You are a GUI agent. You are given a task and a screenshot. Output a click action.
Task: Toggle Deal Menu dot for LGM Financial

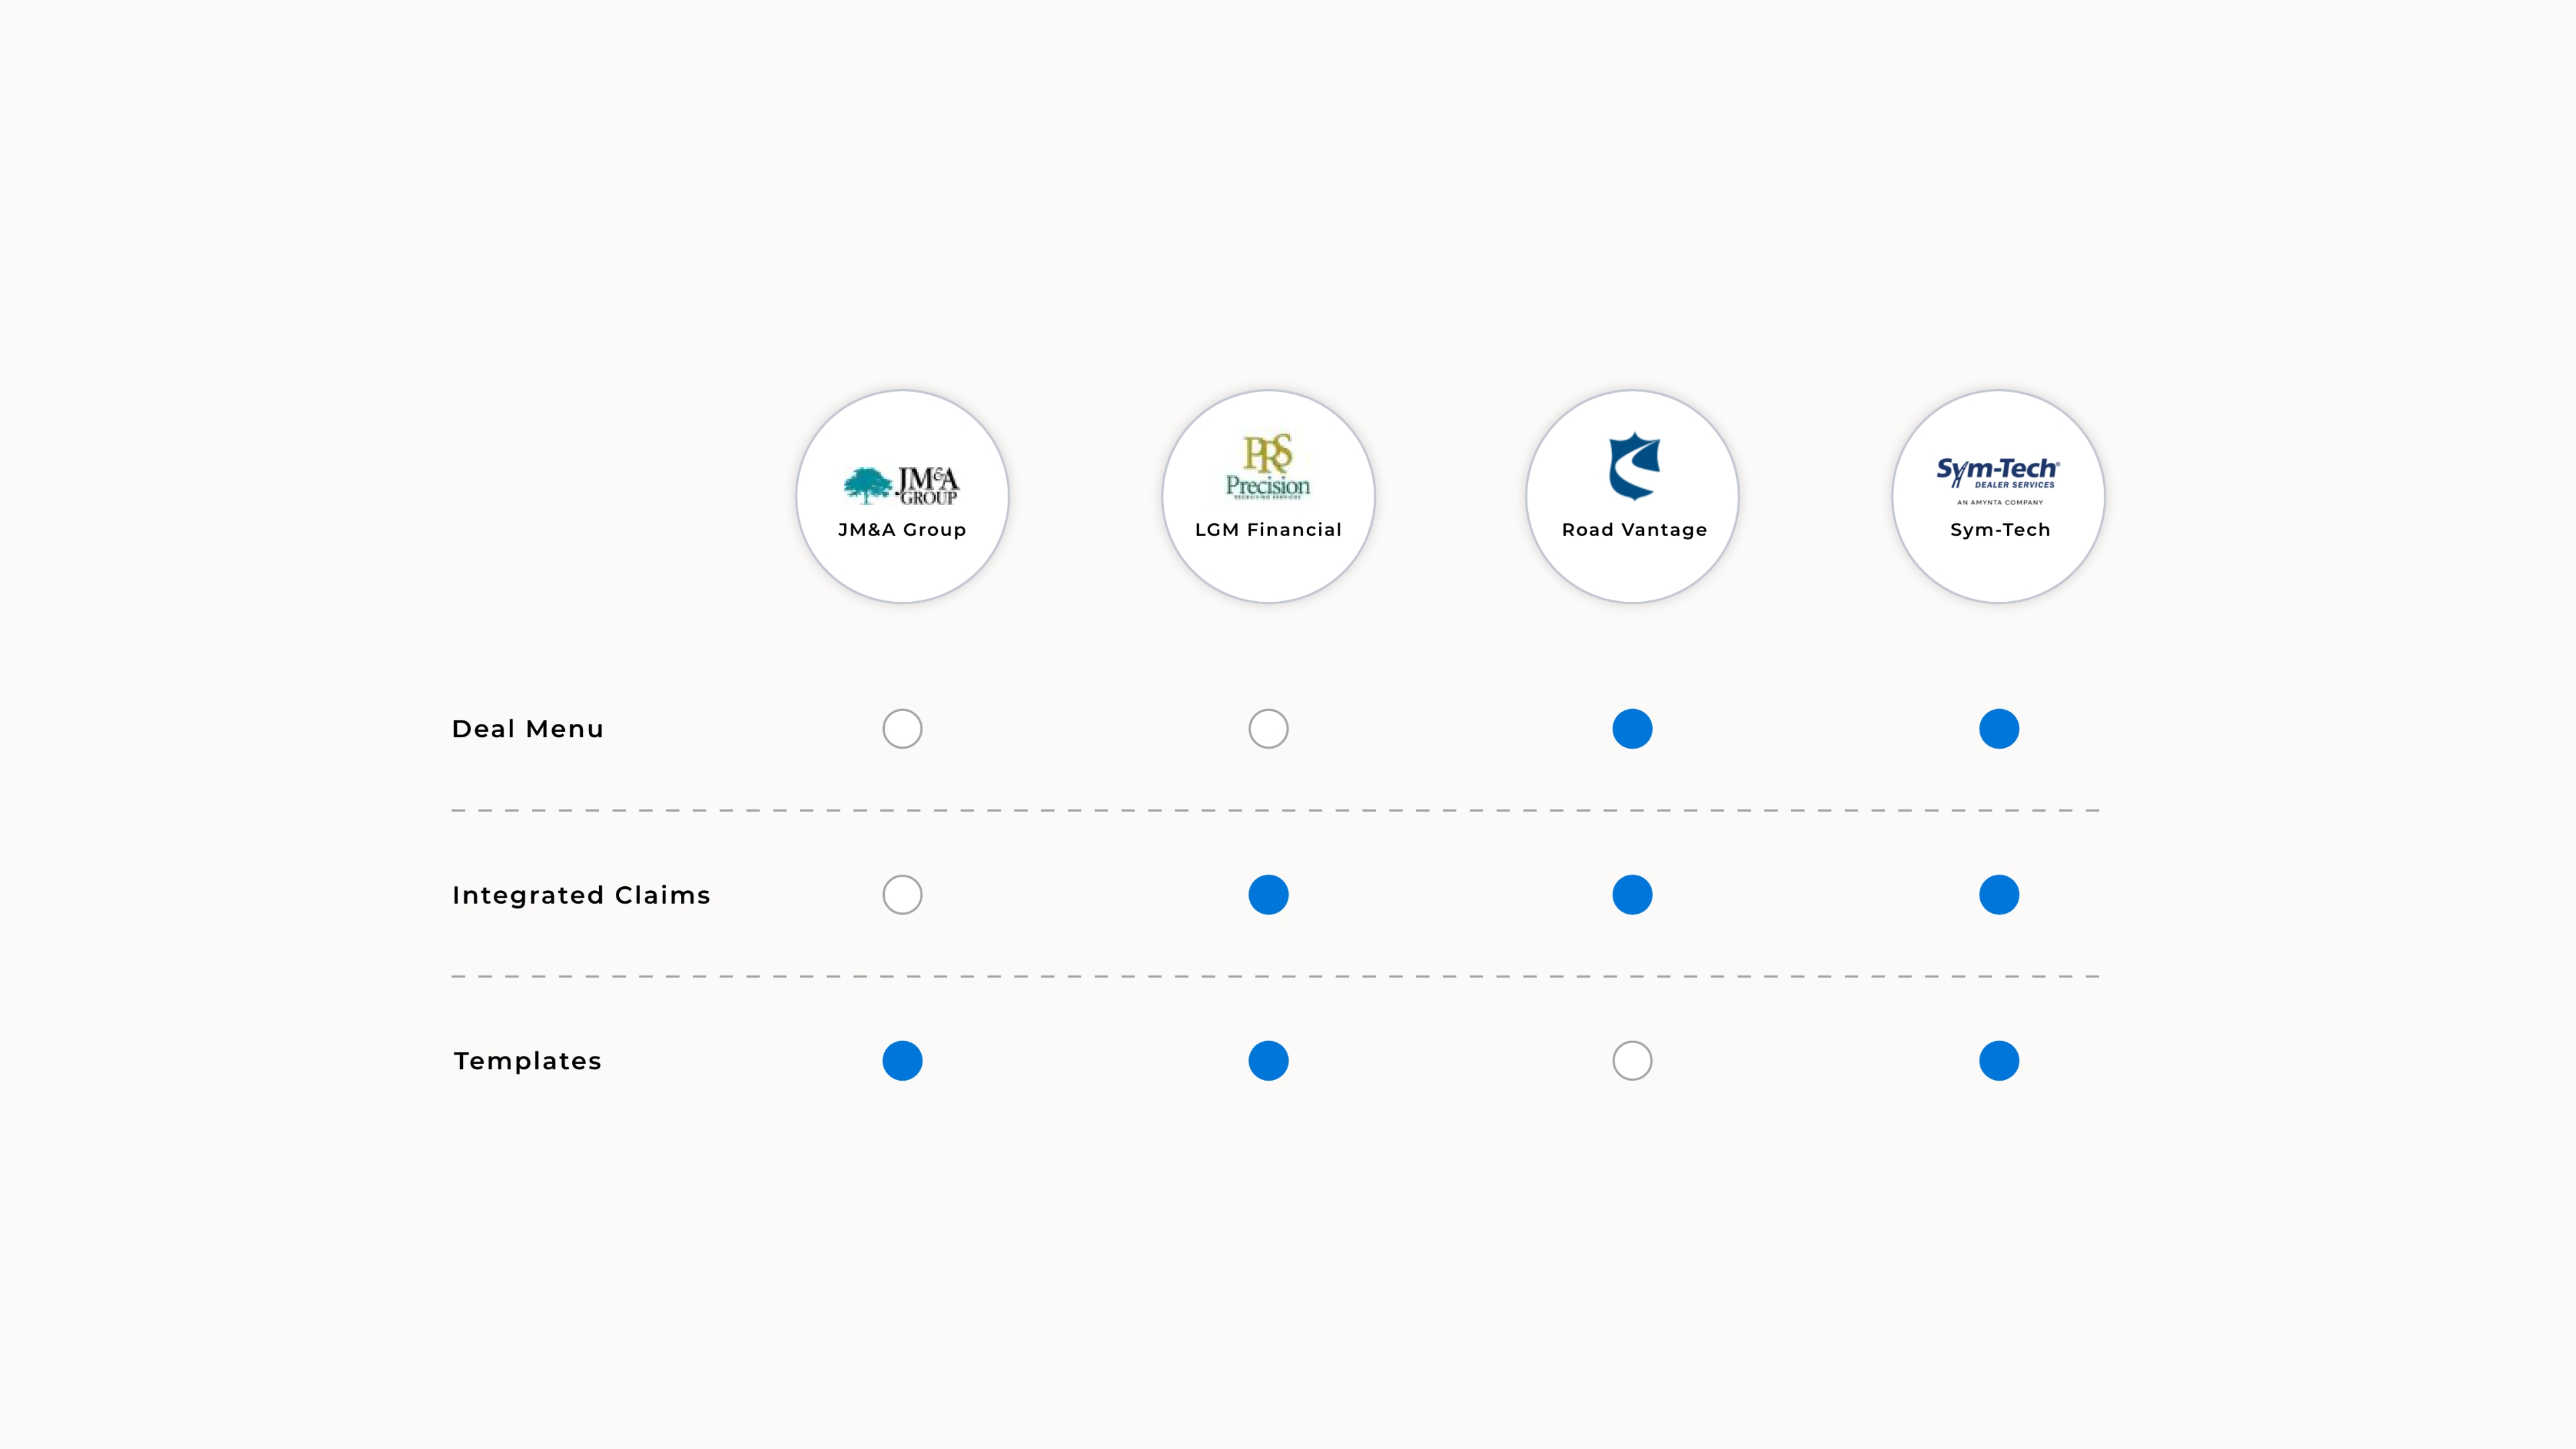1268,729
